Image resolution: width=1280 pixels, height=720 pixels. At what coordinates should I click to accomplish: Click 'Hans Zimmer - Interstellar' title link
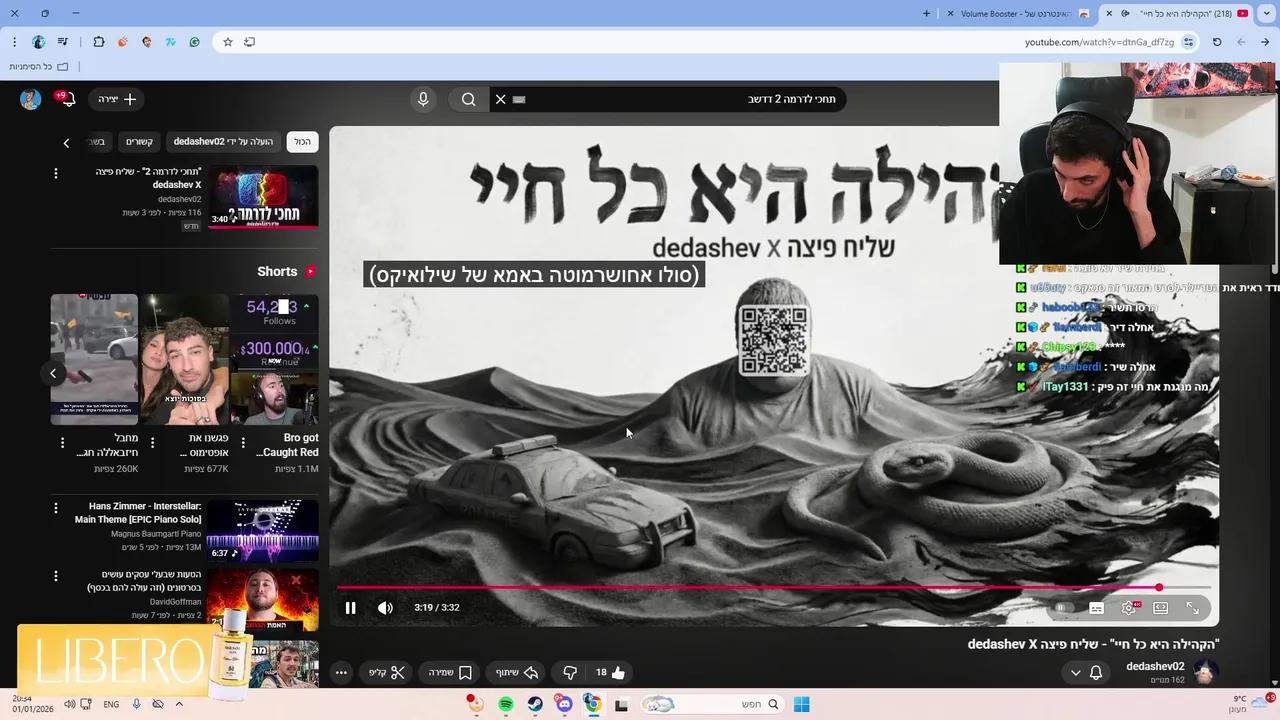tap(138, 513)
